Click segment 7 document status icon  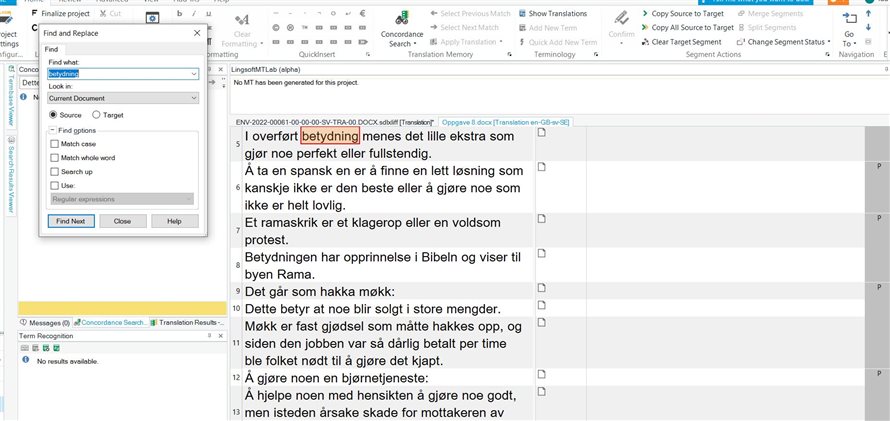[541, 218]
